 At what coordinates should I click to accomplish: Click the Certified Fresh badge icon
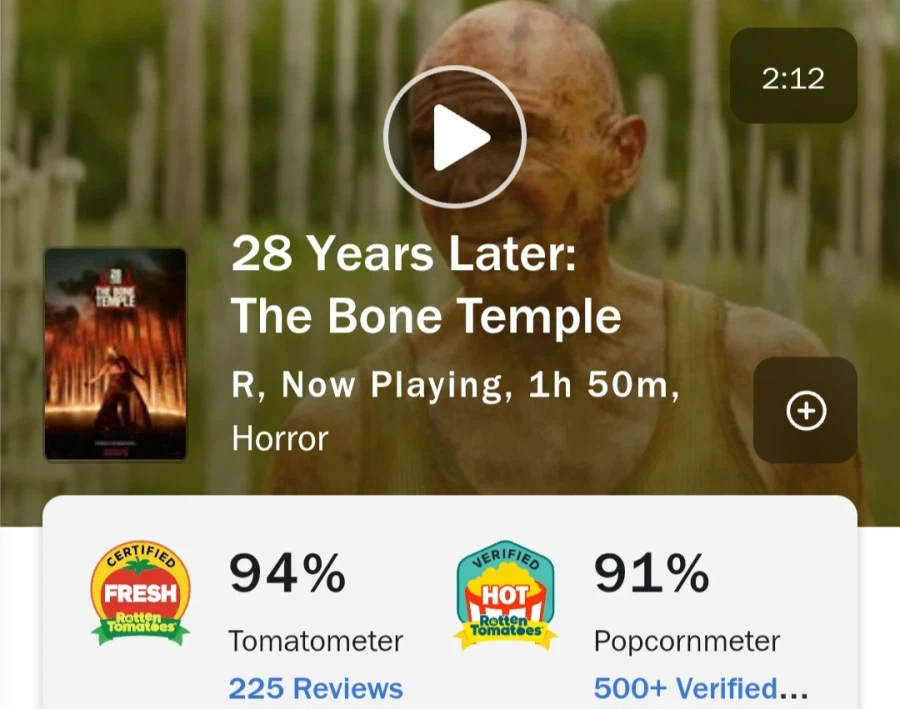[141, 594]
